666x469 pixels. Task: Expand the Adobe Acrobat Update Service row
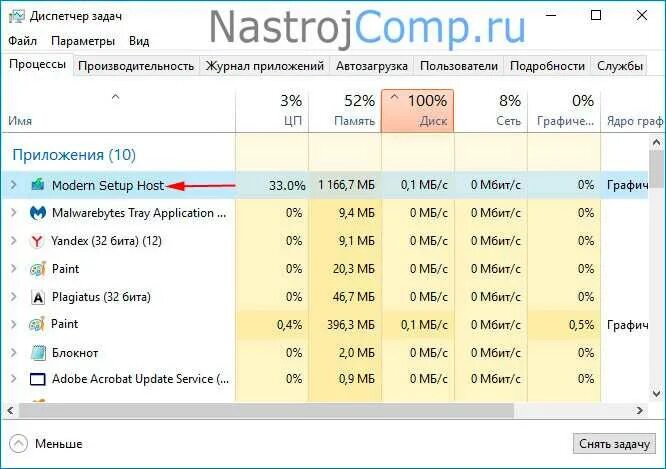pos(14,379)
